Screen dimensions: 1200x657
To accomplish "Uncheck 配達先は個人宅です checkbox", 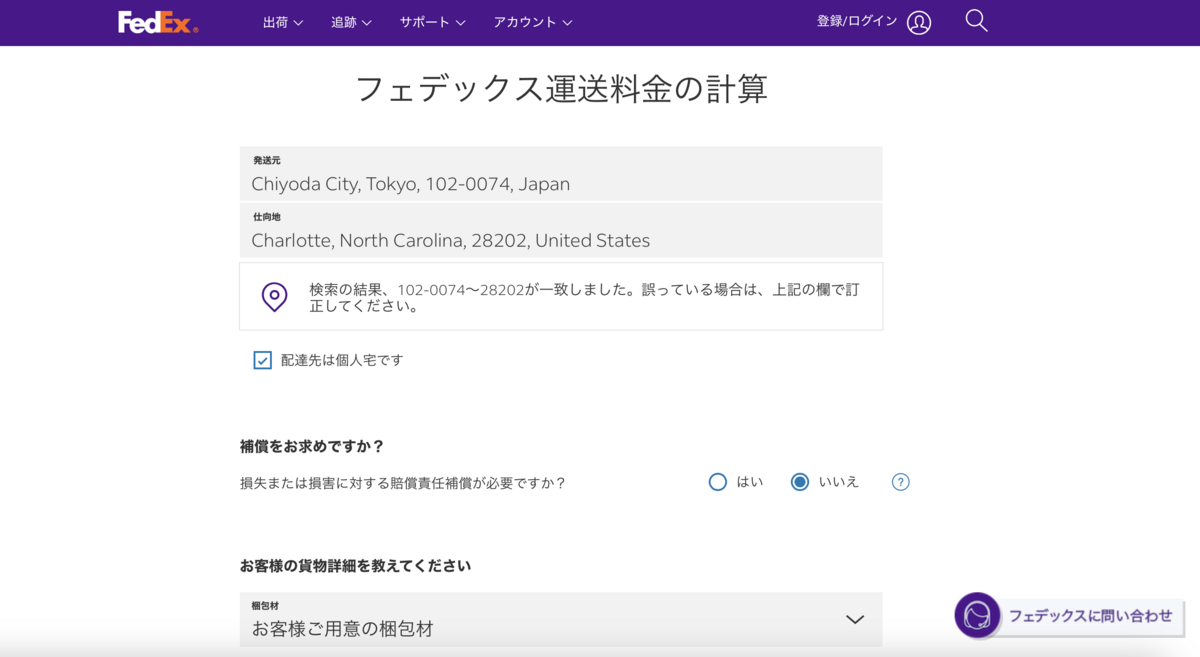I will 262,360.
